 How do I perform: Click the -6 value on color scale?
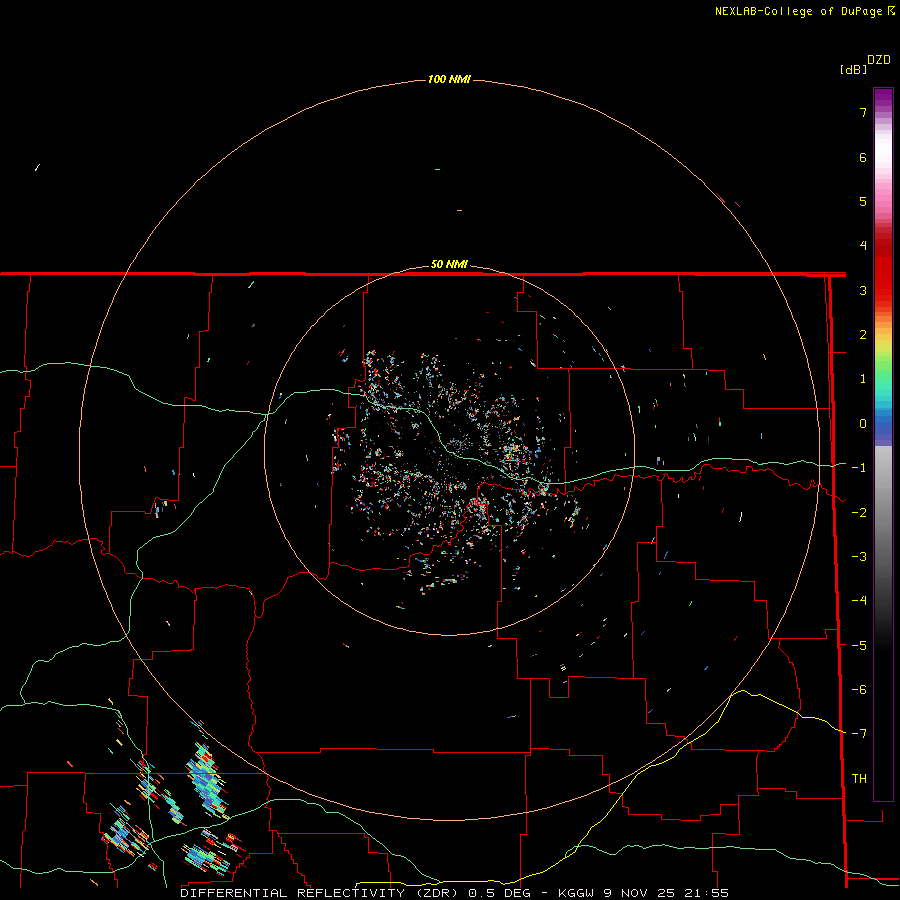point(859,690)
